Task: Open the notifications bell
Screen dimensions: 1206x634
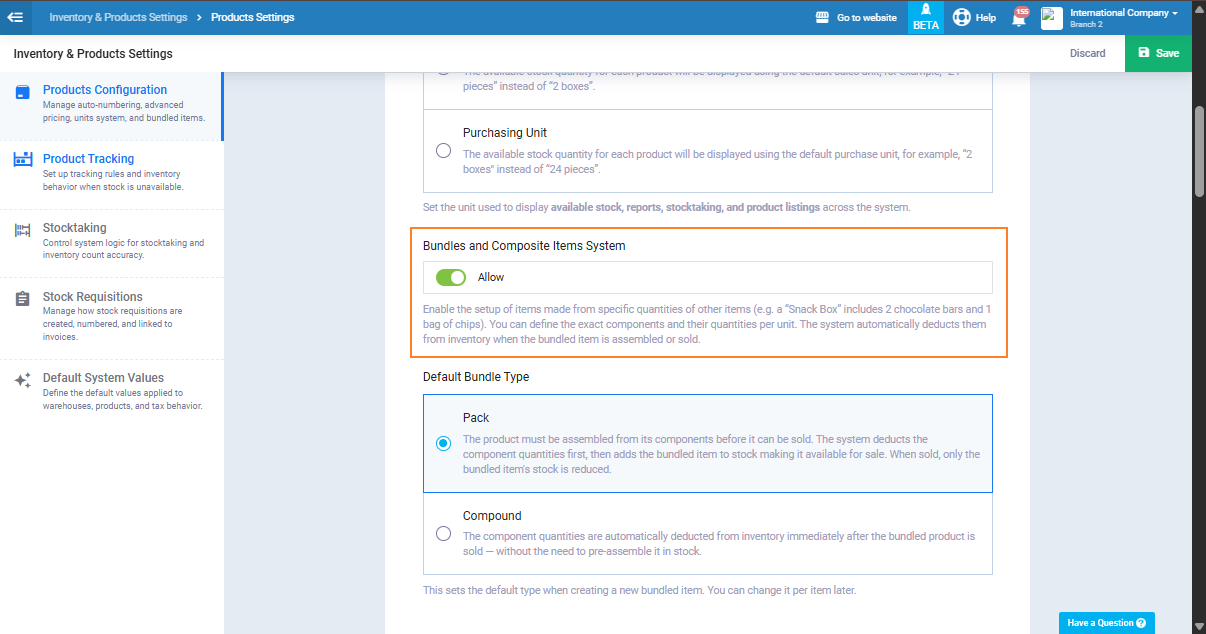Action: tap(1019, 18)
